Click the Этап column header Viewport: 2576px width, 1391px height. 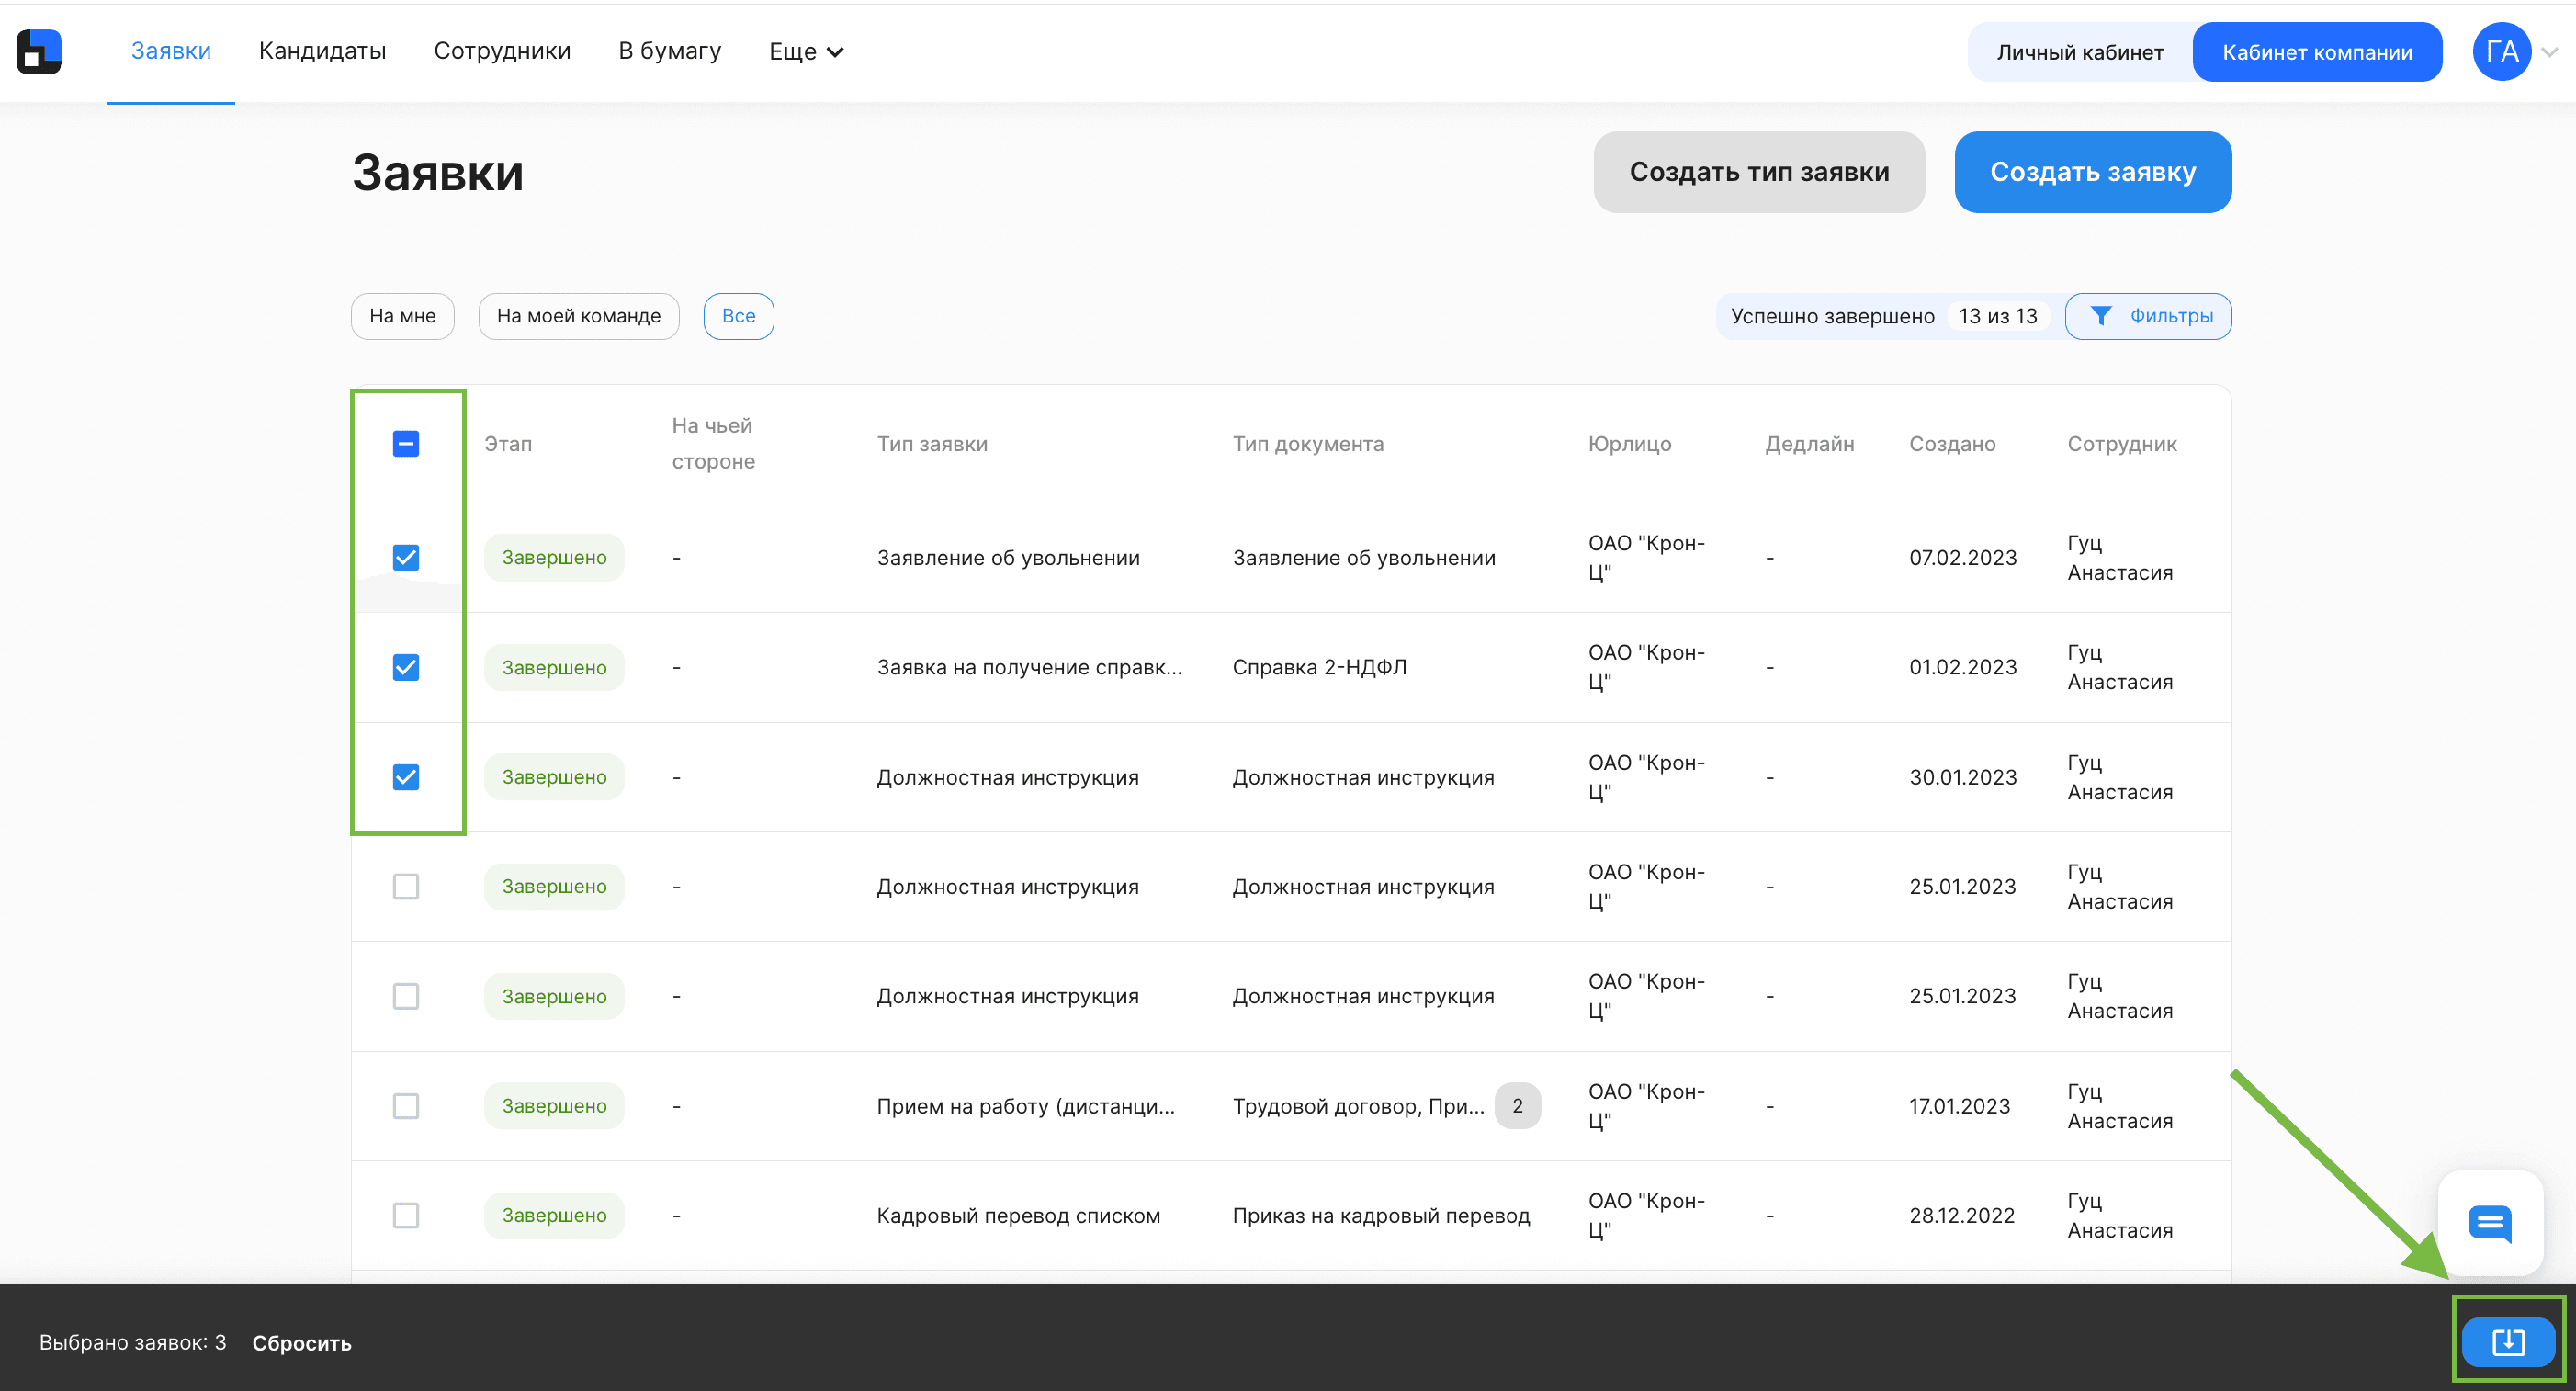pyautogui.click(x=508, y=444)
